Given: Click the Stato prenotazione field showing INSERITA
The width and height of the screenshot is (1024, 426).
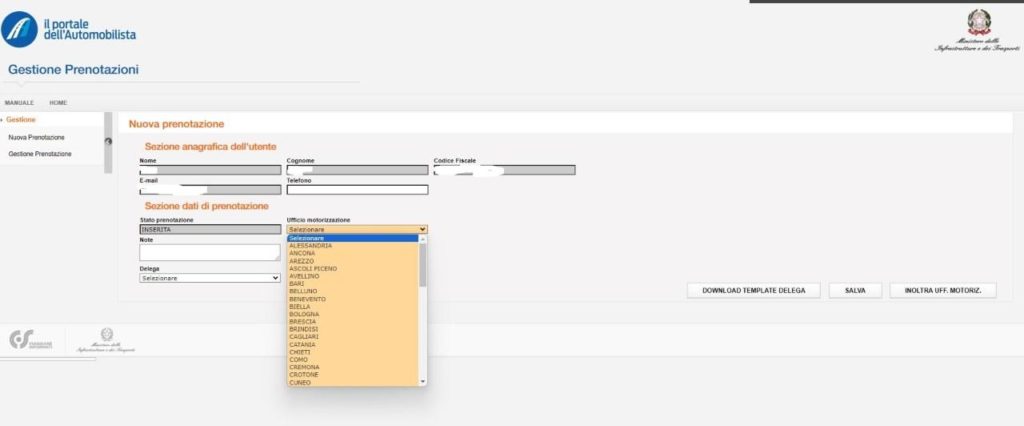Looking at the screenshot, I should click(x=210, y=229).
